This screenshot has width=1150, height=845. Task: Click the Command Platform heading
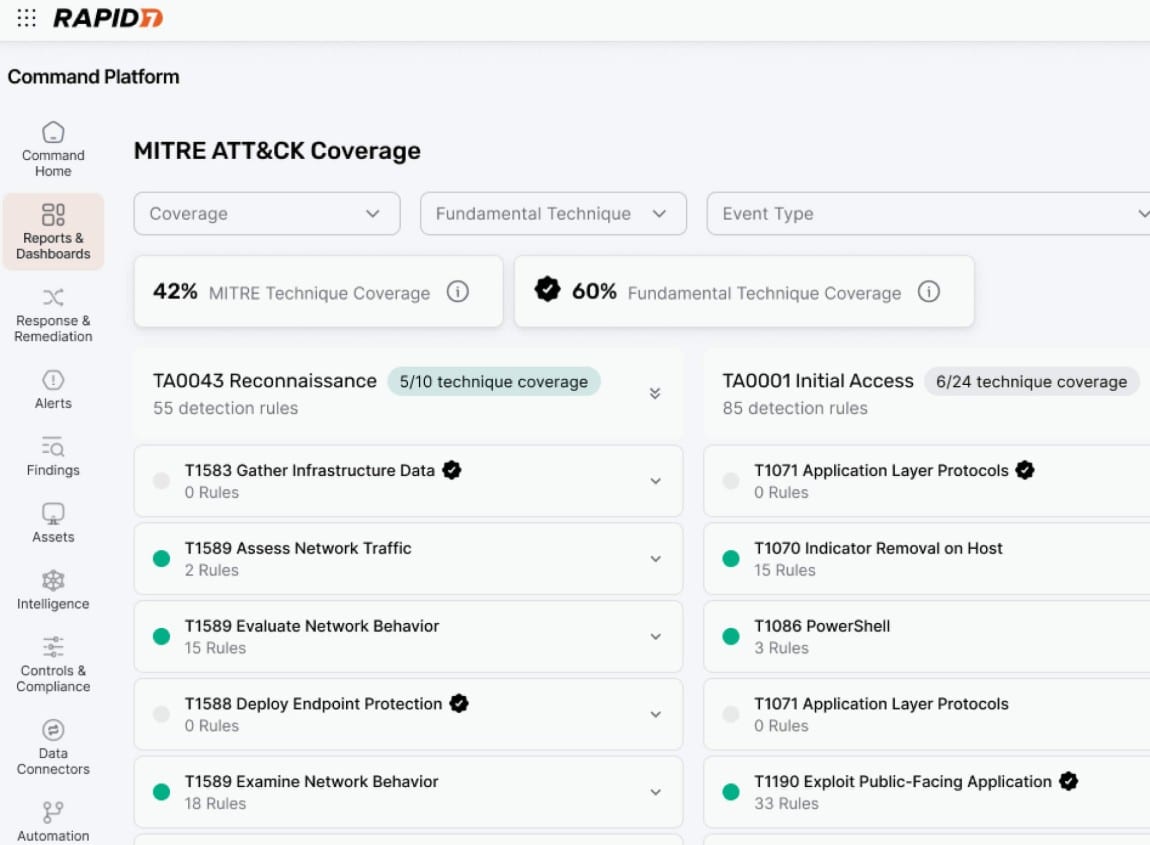coord(93,76)
